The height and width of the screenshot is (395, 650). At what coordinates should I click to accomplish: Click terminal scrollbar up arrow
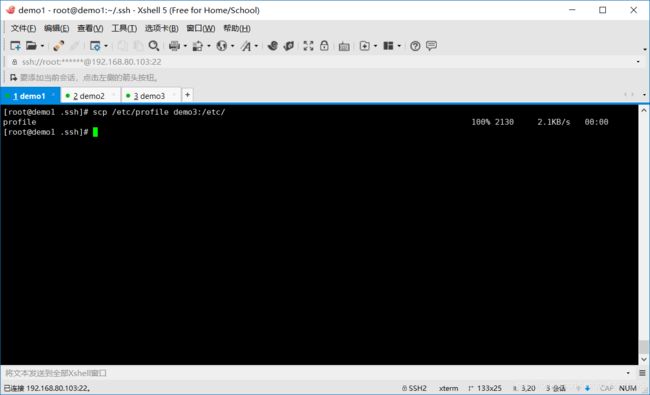tap(644, 111)
